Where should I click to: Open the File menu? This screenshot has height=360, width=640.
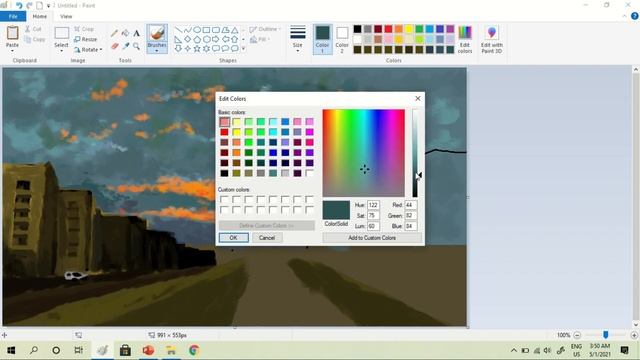point(13,16)
